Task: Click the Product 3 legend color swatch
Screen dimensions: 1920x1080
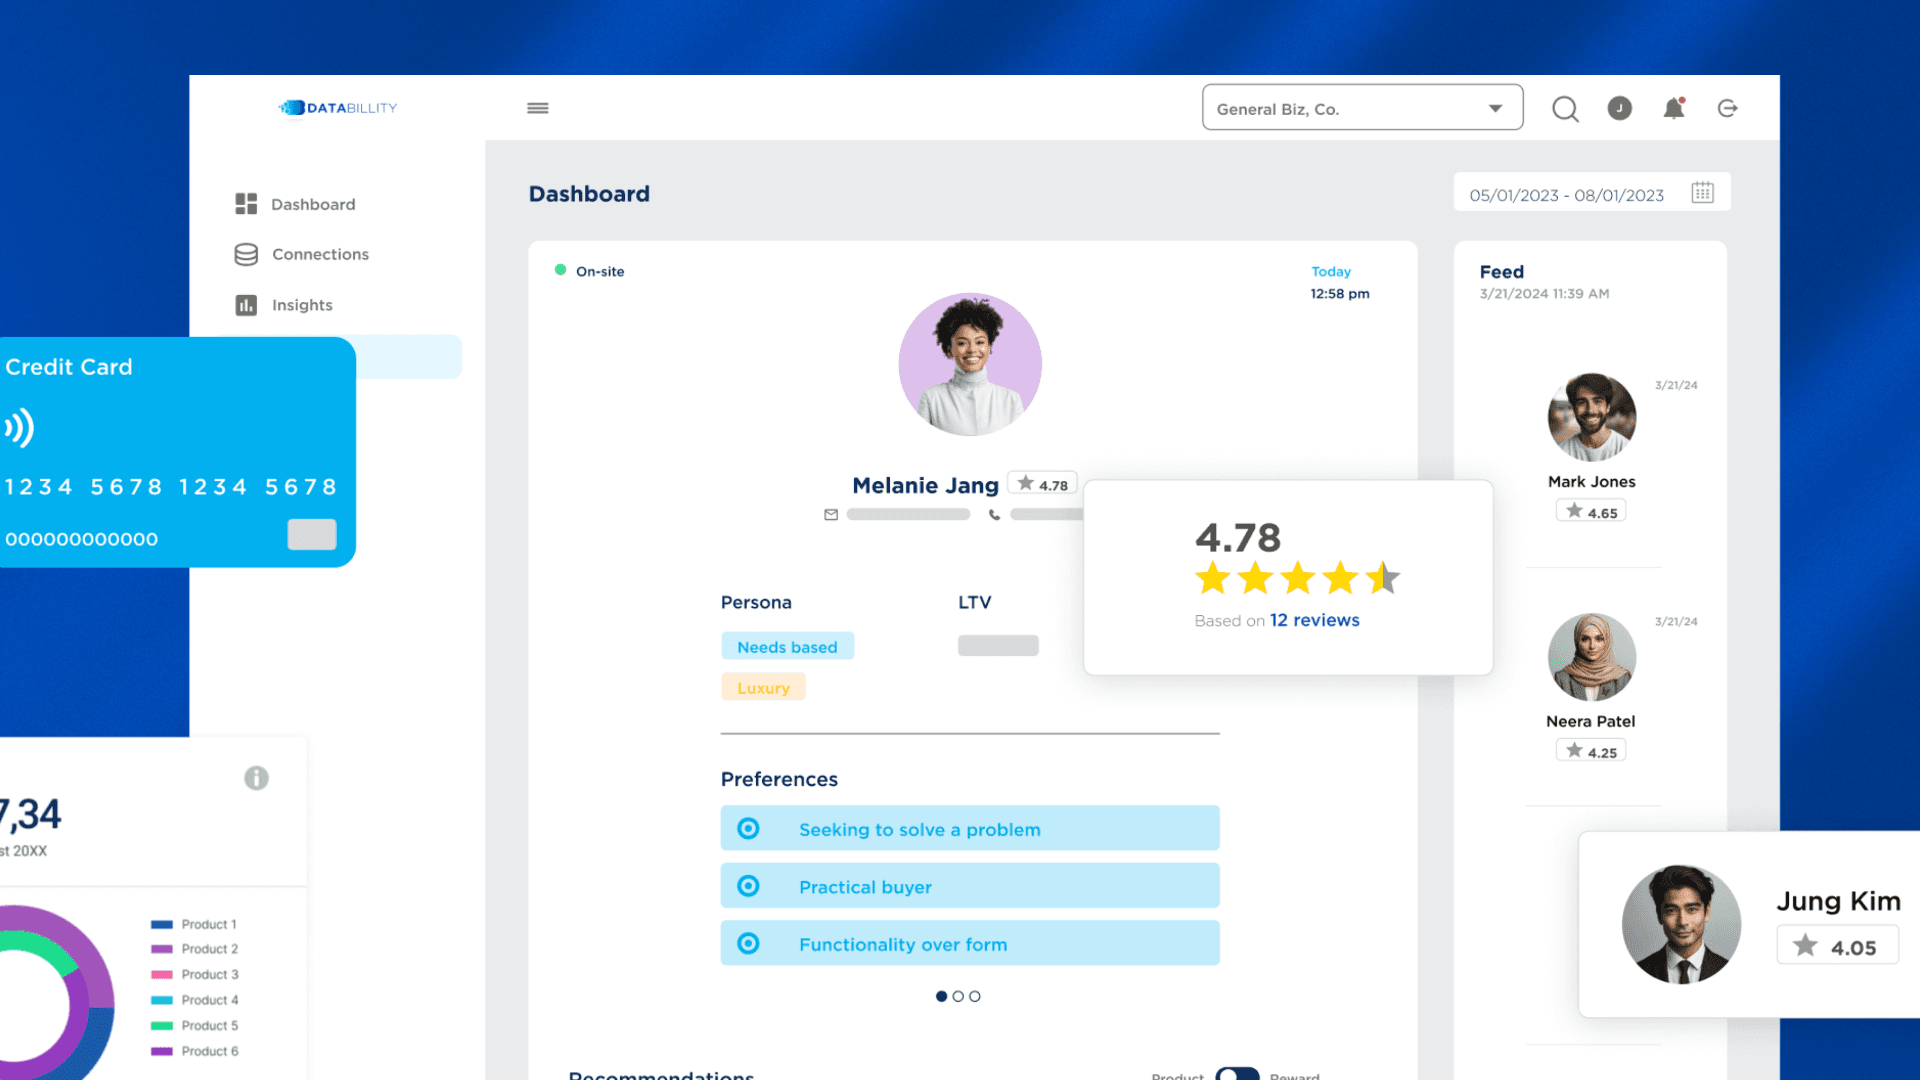Action: pos(162,974)
